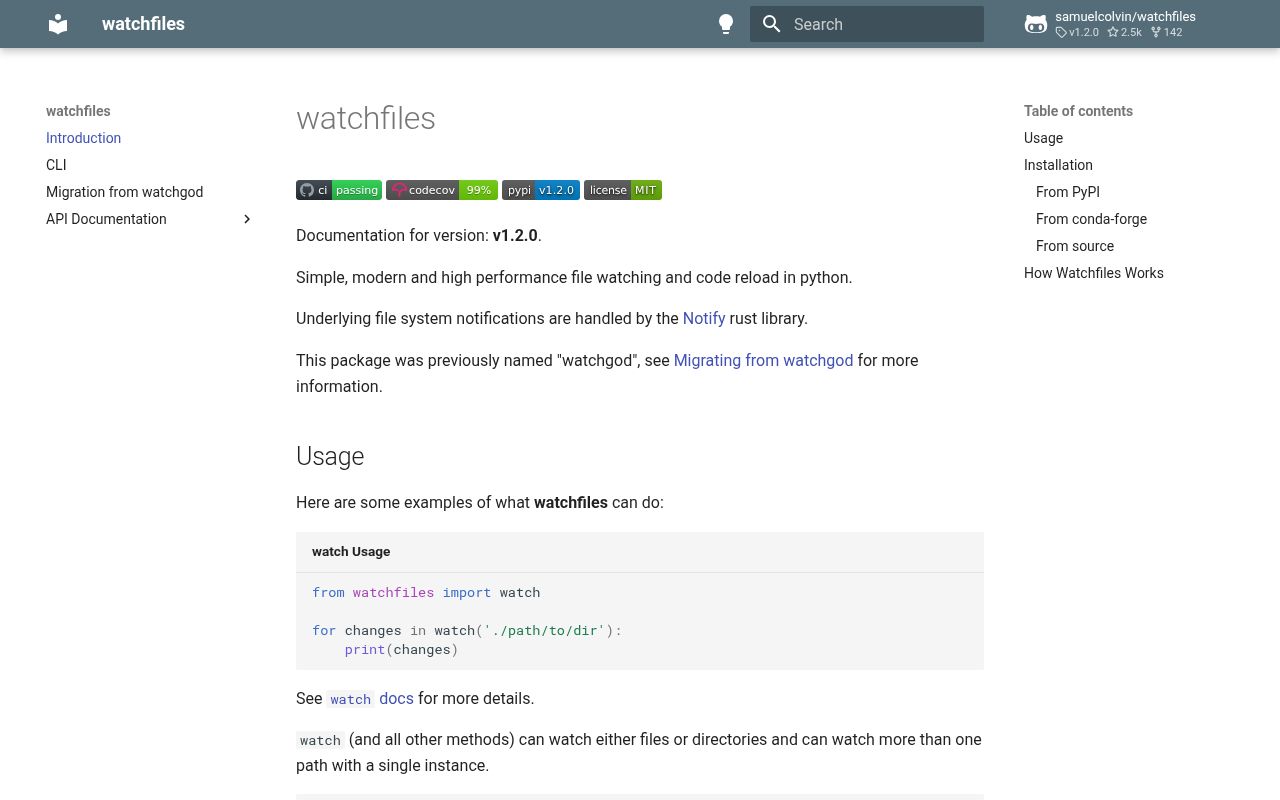Jump to How Watchfiles Works section
This screenshot has height=800, width=1280.
pos(1094,273)
